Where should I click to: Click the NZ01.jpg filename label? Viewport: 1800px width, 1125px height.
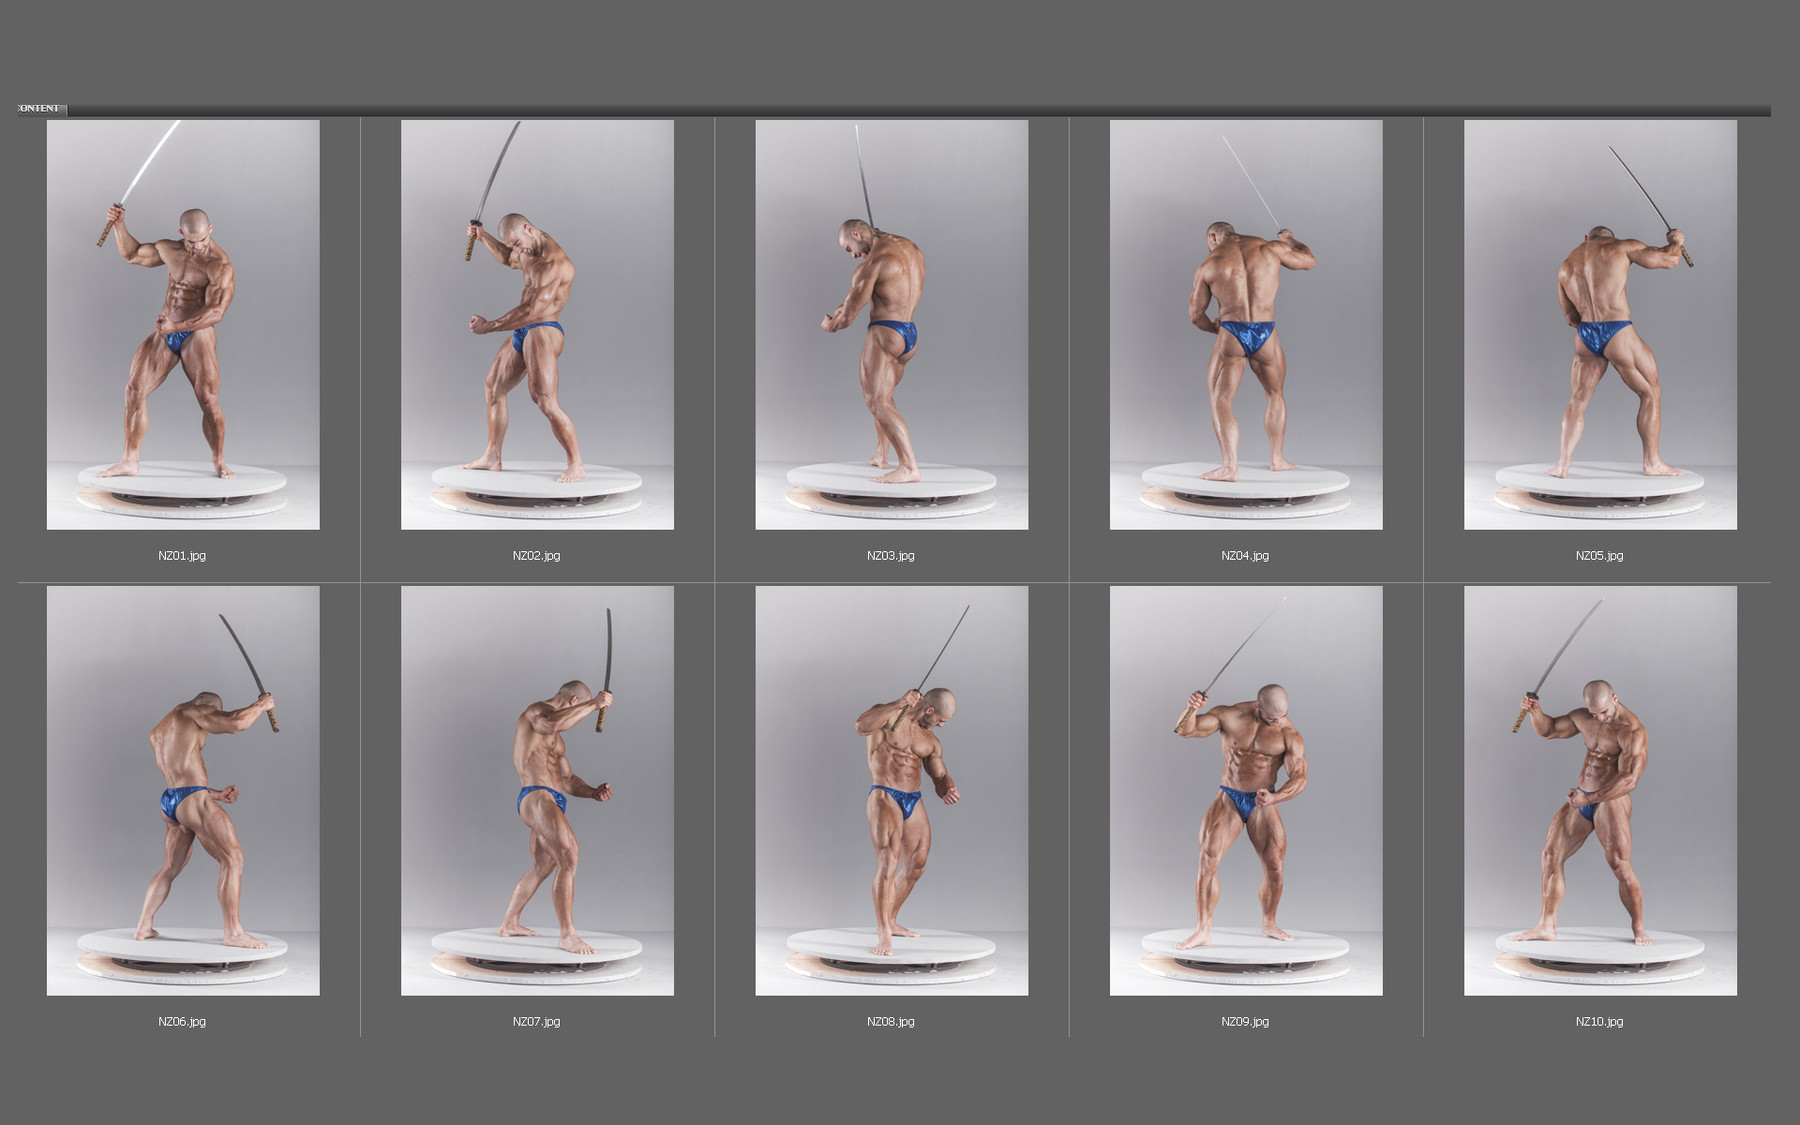coord(185,554)
